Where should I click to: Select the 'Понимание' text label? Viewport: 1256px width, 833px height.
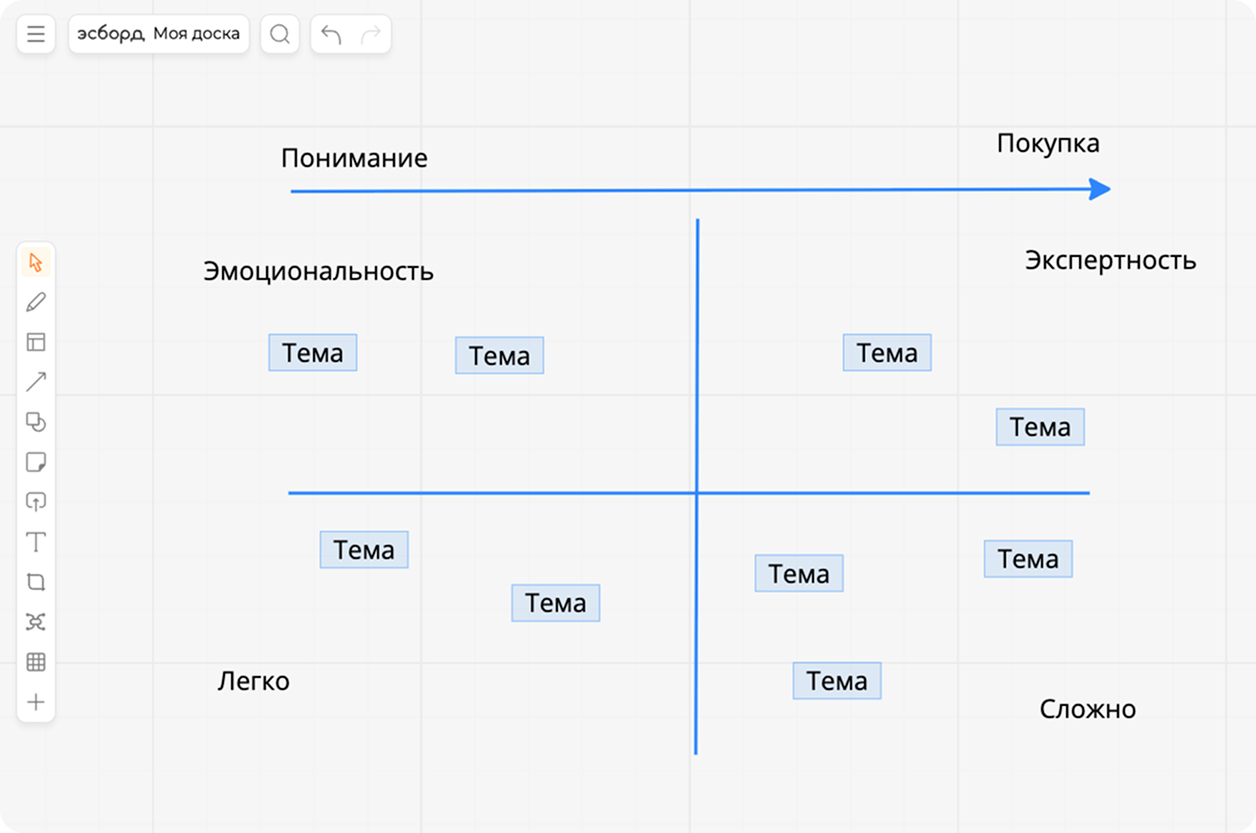pyautogui.click(x=354, y=158)
